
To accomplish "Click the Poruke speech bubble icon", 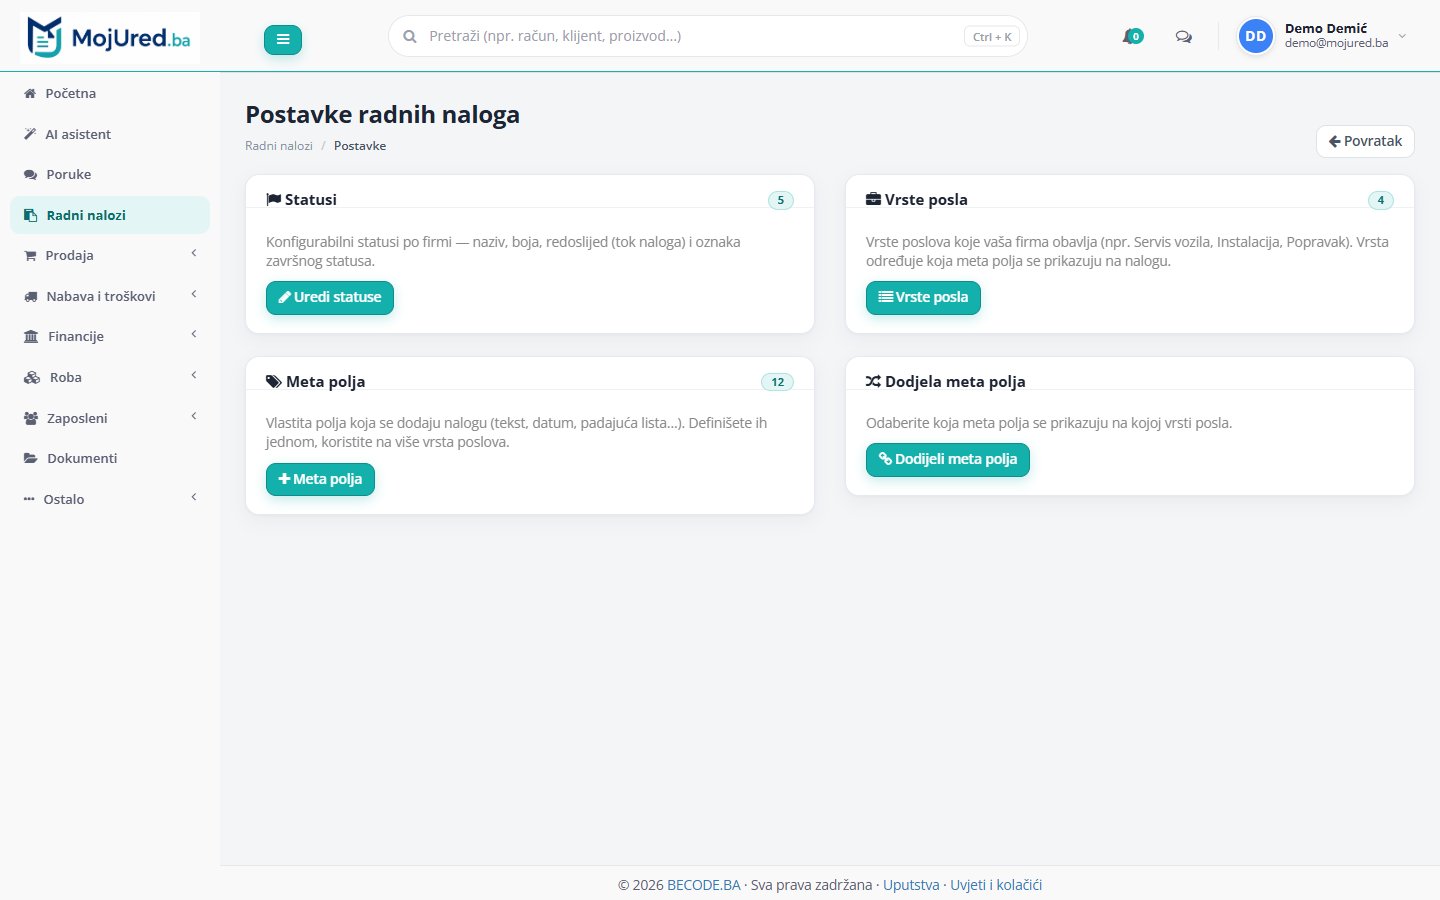I will click(x=30, y=174).
